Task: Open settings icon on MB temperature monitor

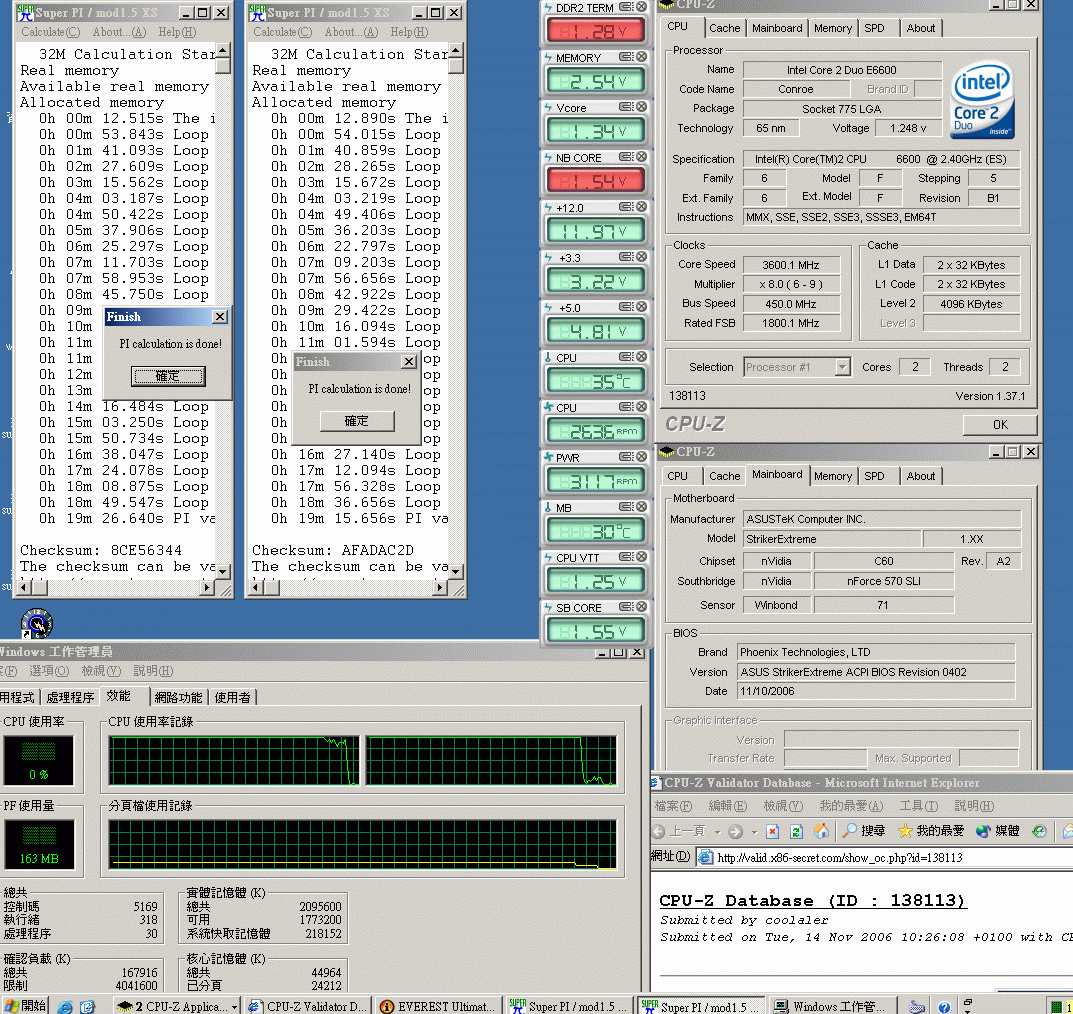Action: 625,507
